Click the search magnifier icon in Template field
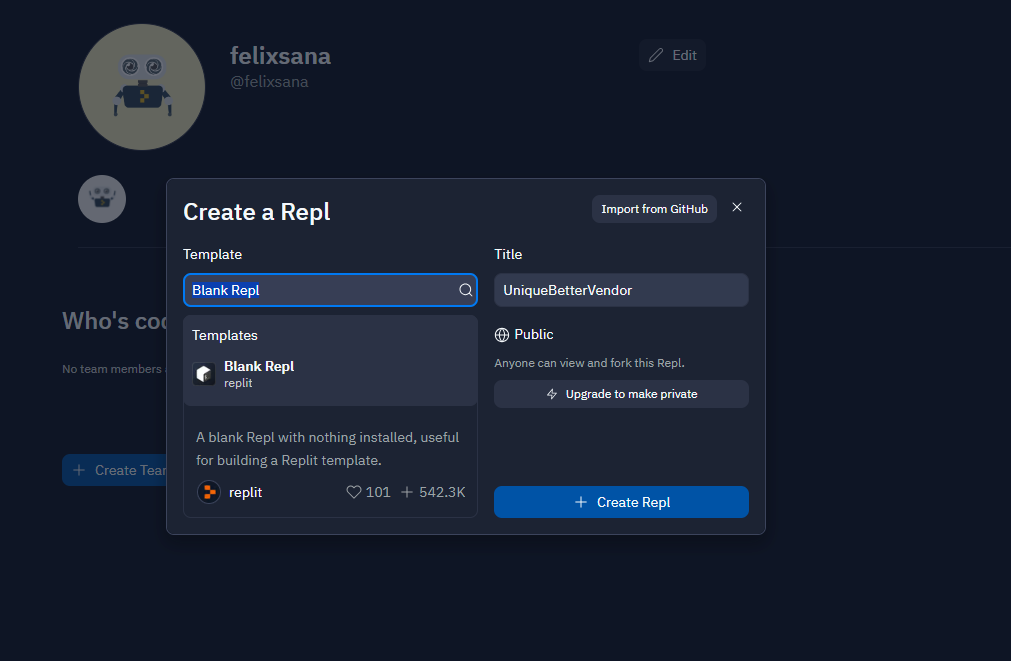The height and width of the screenshot is (661, 1011). 466,290
